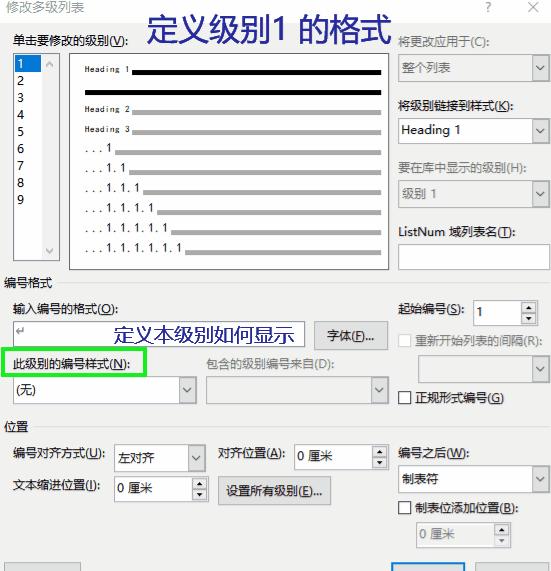
Task: Select level 7 in the level list
Action: pyautogui.click(x=28, y=166)
